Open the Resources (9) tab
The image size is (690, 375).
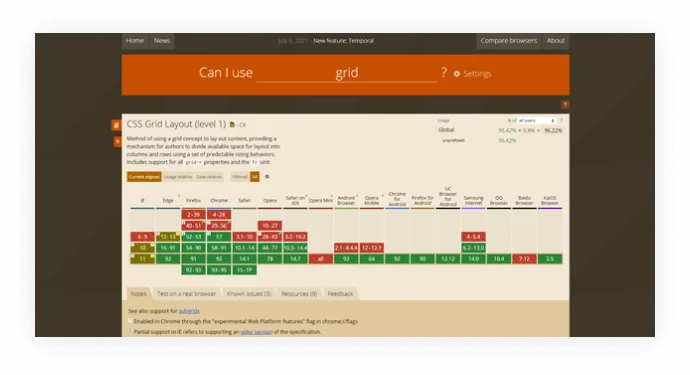(299, 294)
